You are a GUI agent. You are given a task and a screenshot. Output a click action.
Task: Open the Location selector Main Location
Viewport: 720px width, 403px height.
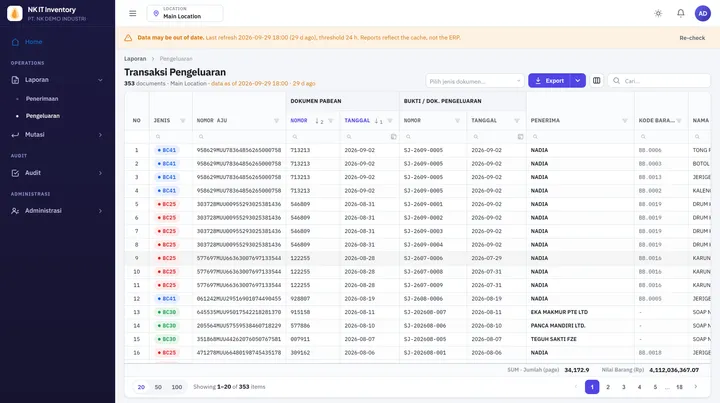pos(185,13)
